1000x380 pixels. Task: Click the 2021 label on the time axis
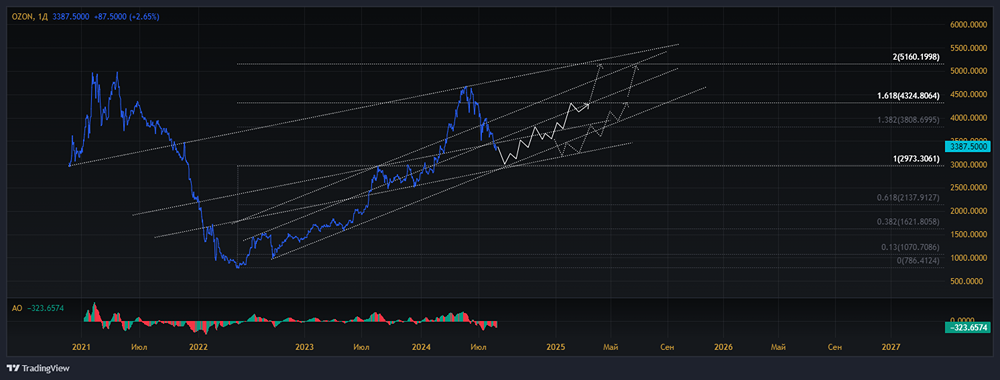coord(81,347)
